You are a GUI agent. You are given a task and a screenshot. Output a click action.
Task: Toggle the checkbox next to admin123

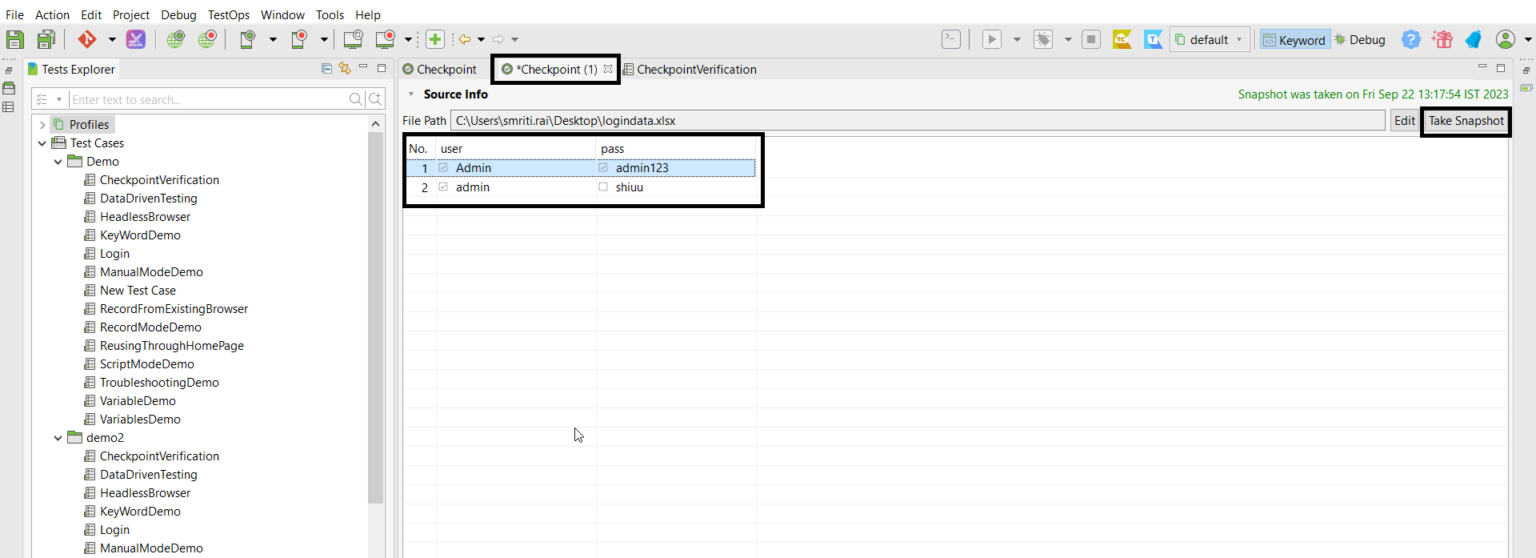(603, 168)
